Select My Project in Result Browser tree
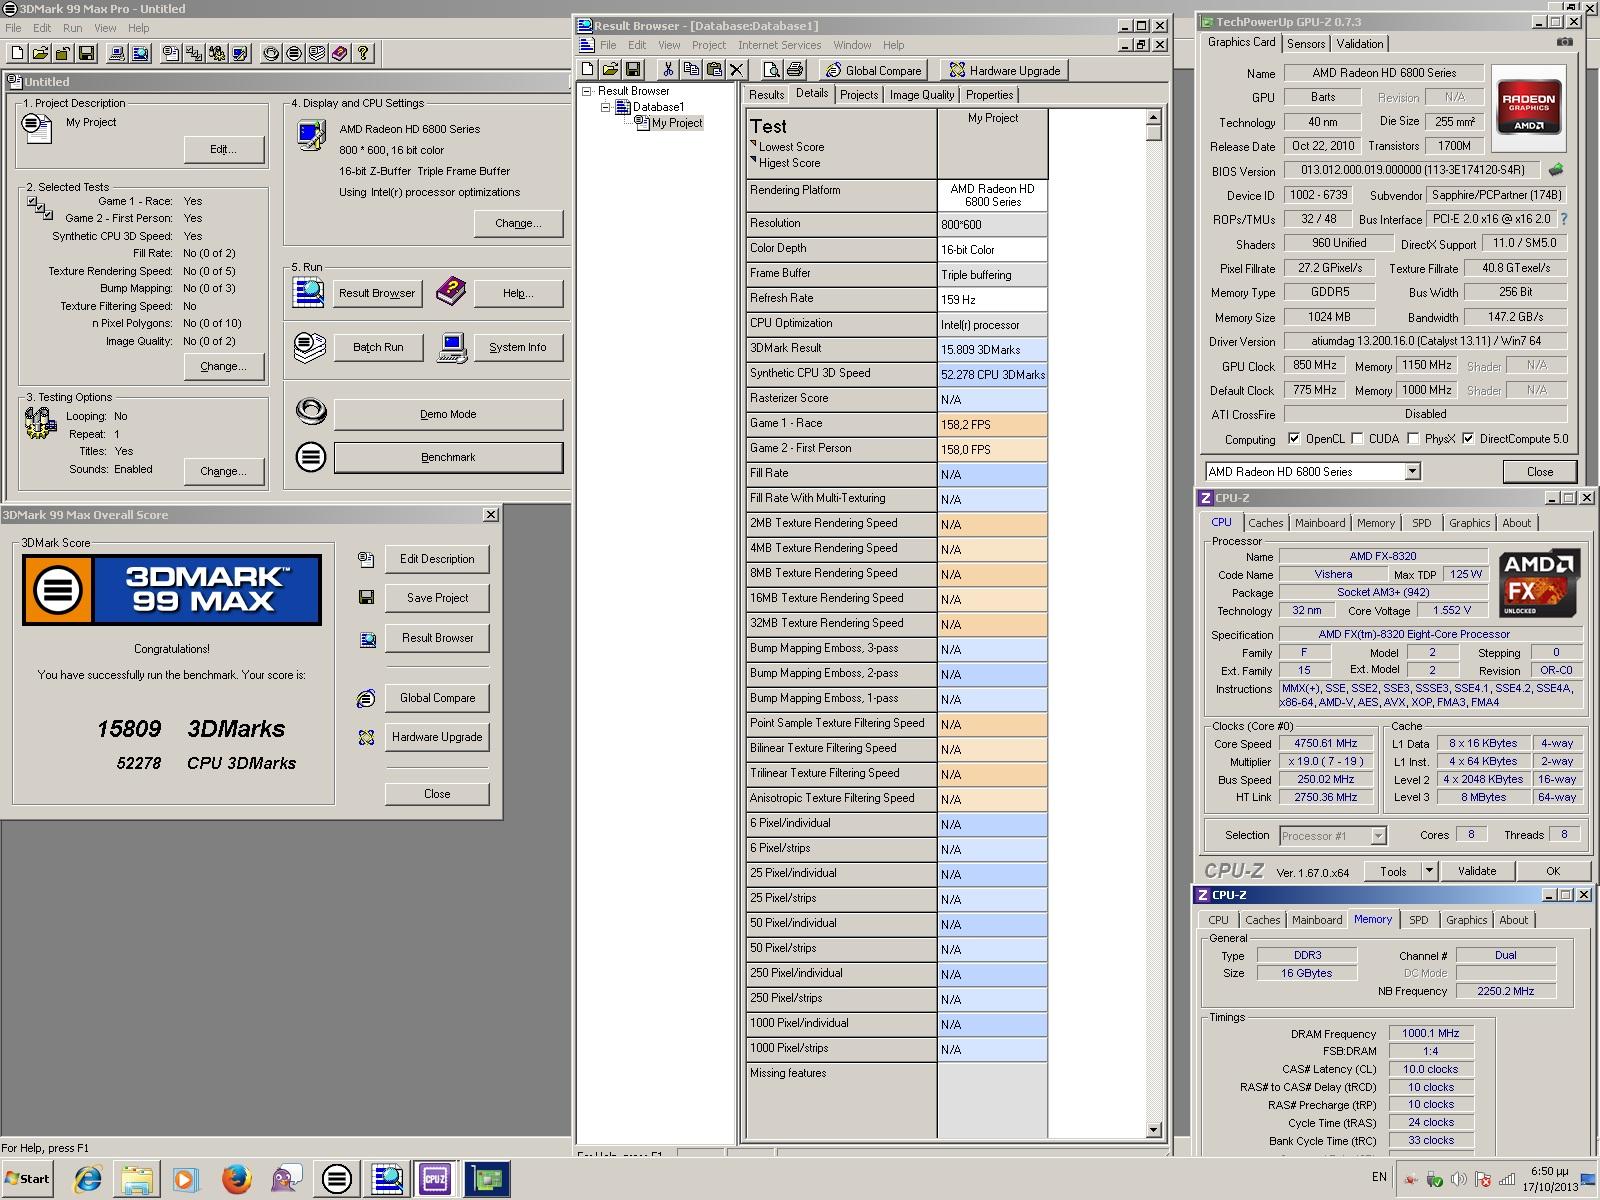Viewport: 1600px width, 1200px height. [677, 123]
